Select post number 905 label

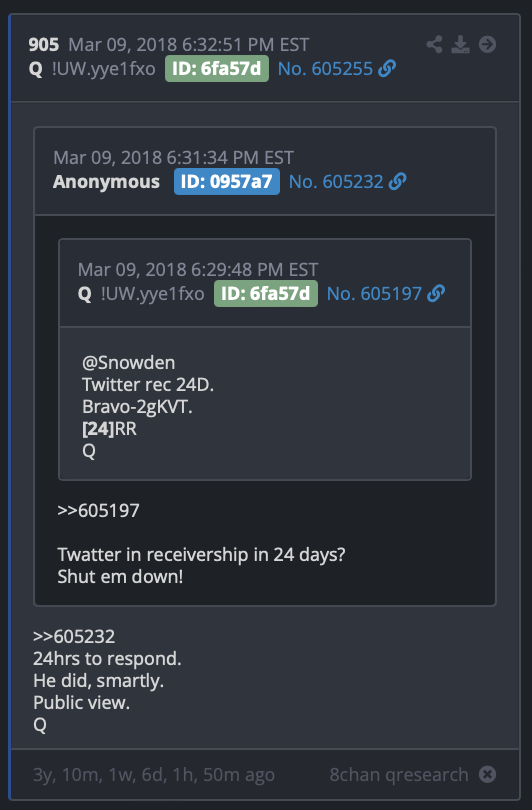tap(44, 45)
